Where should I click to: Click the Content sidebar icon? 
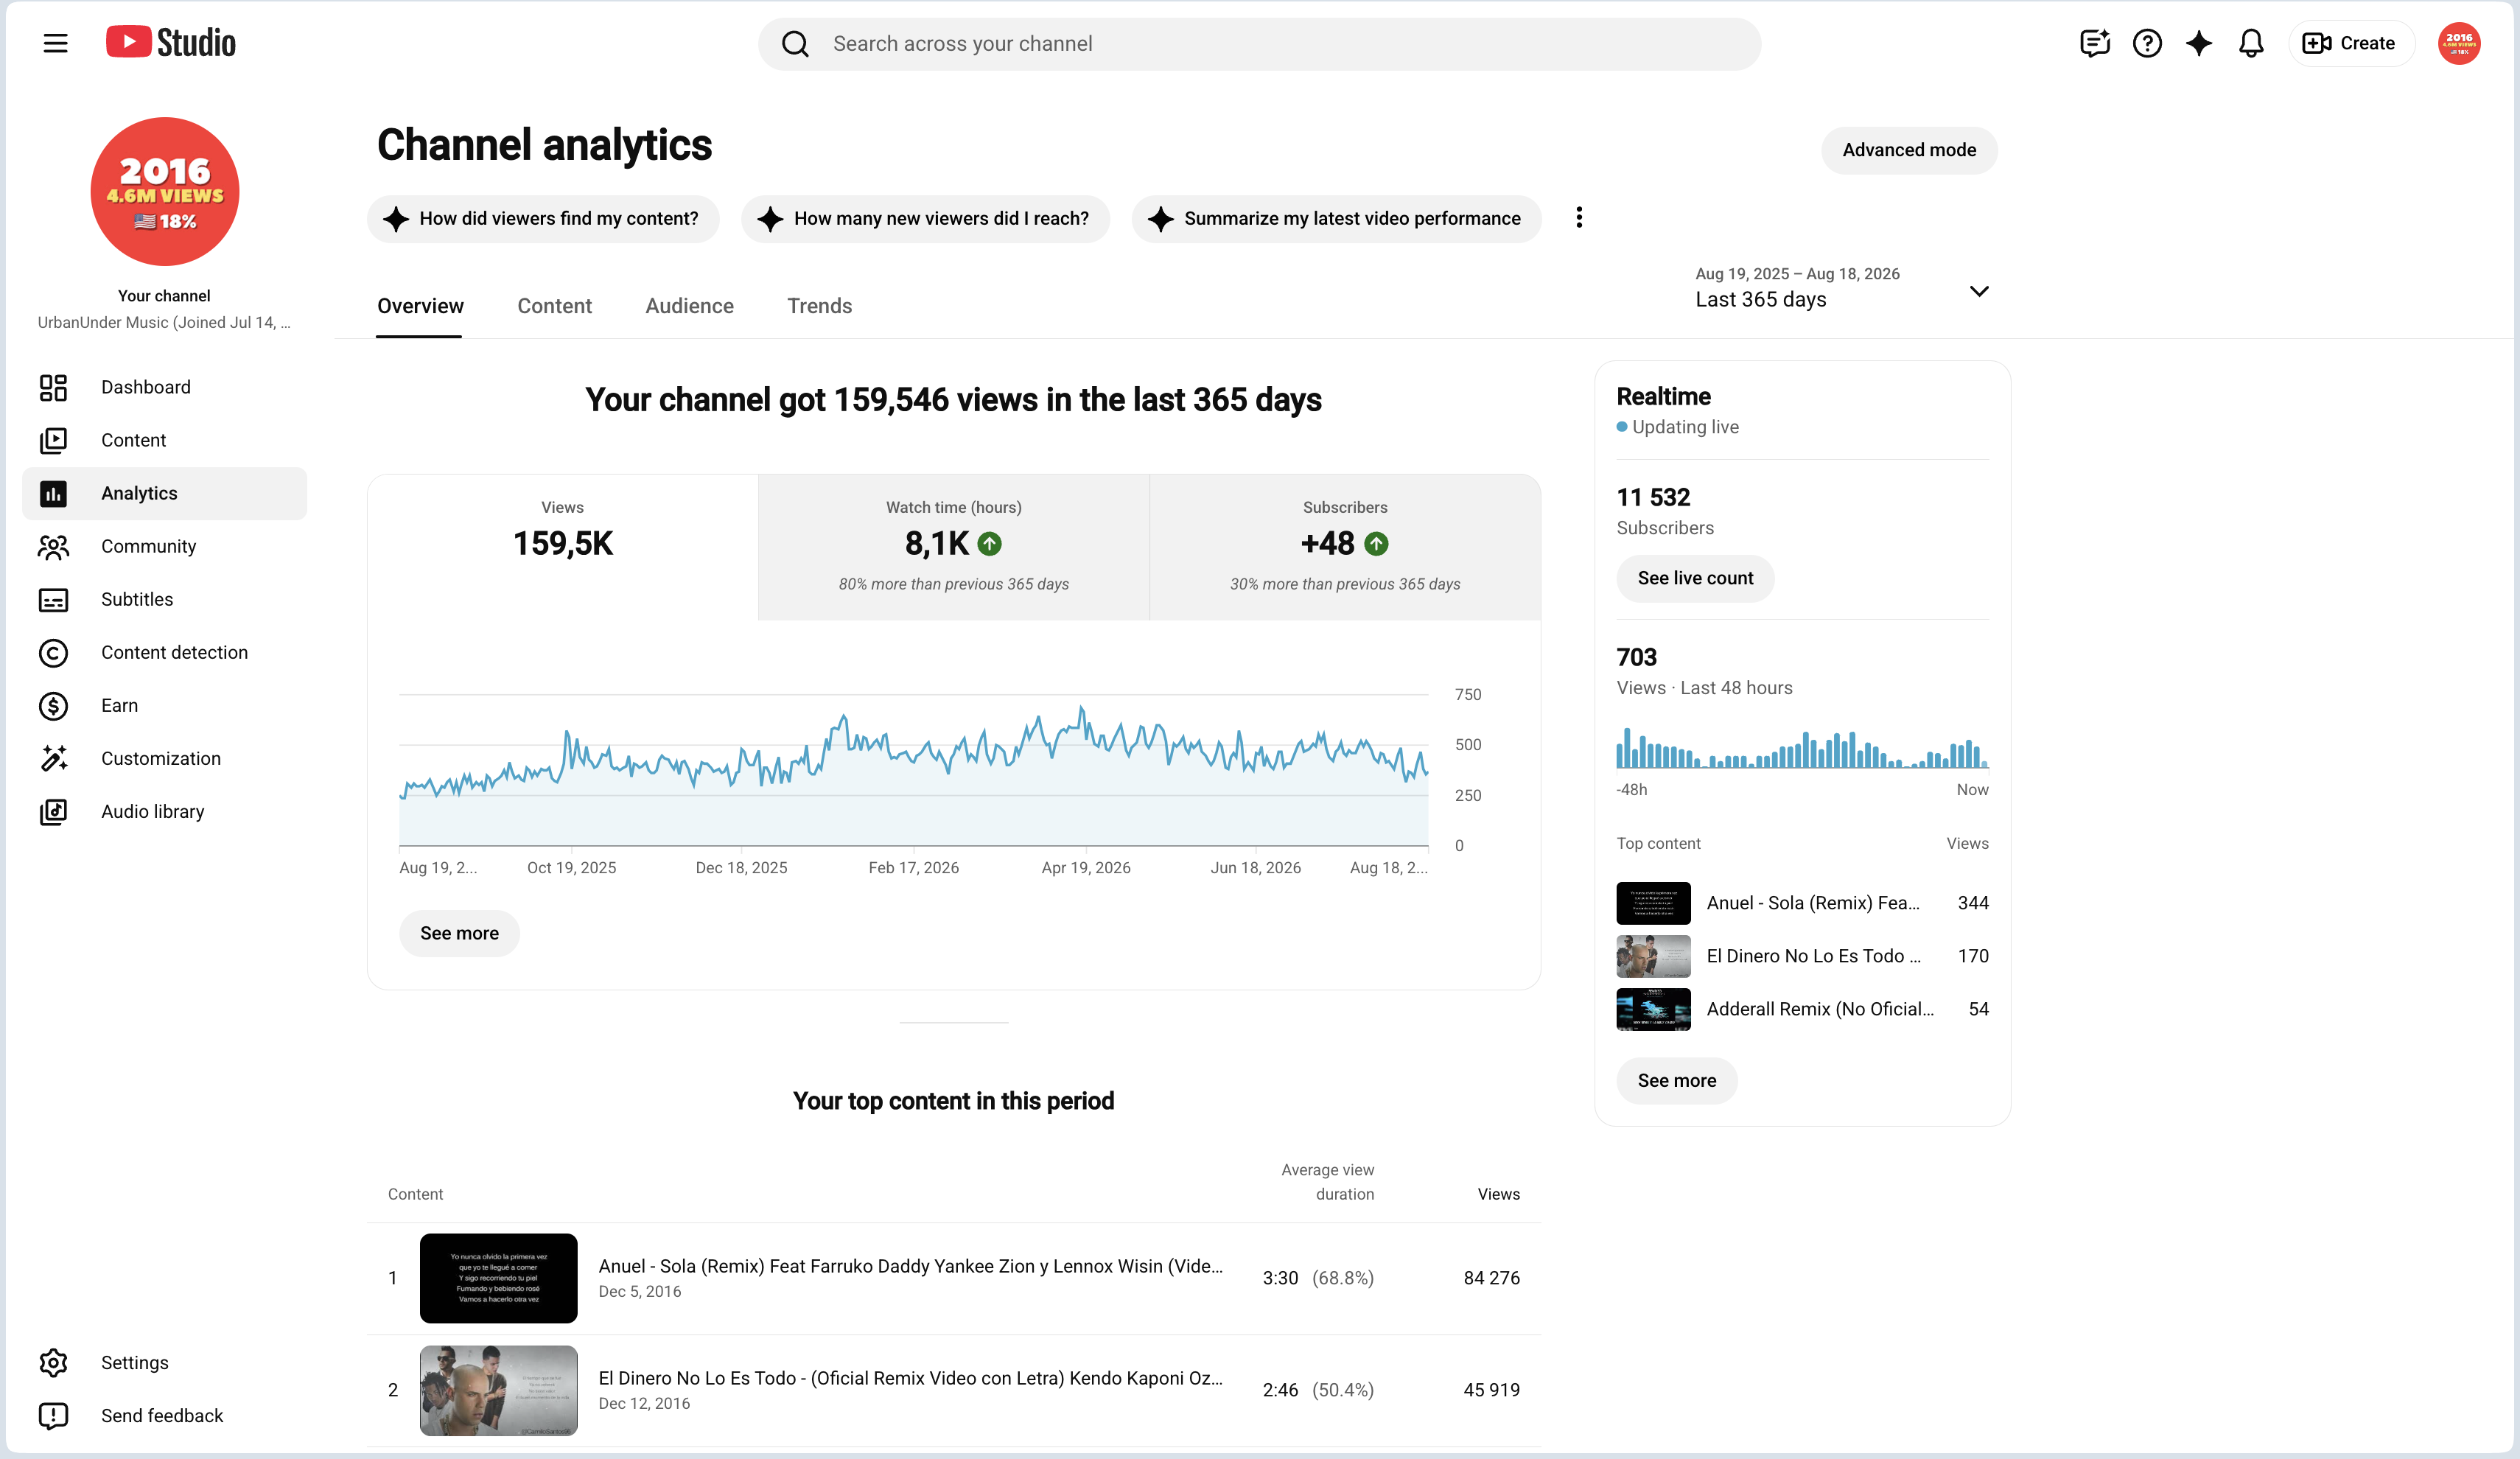click(53, 440)
